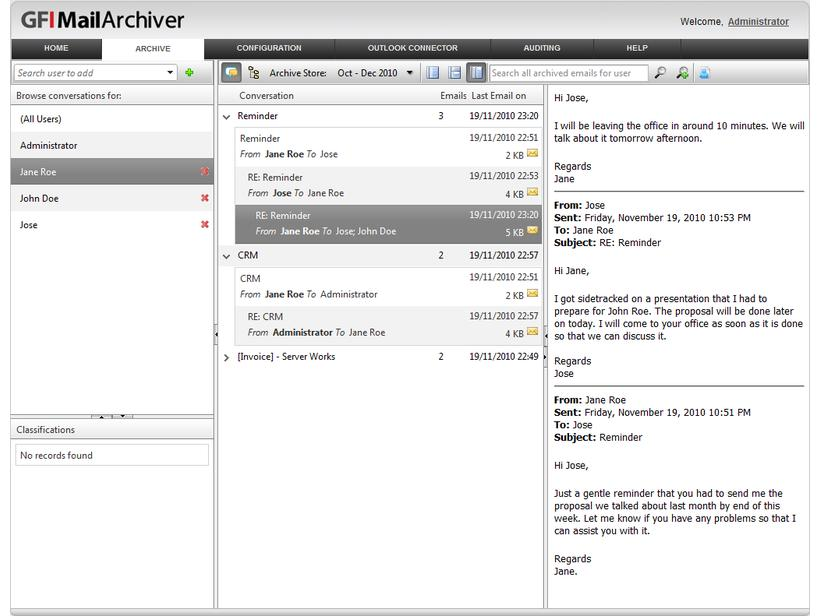Click the No records found classification box
821x616 pixels.
112,455
